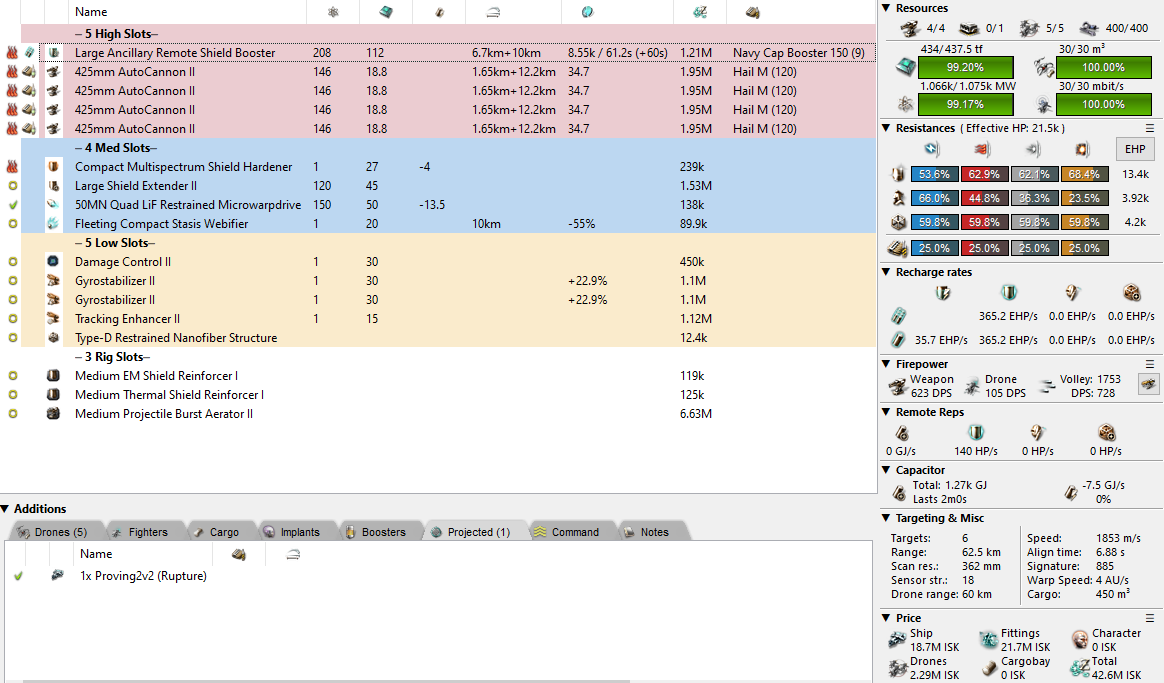Collapse the Resources panel
Screen dimensions: 1164x683
click(x=886, y=8)
